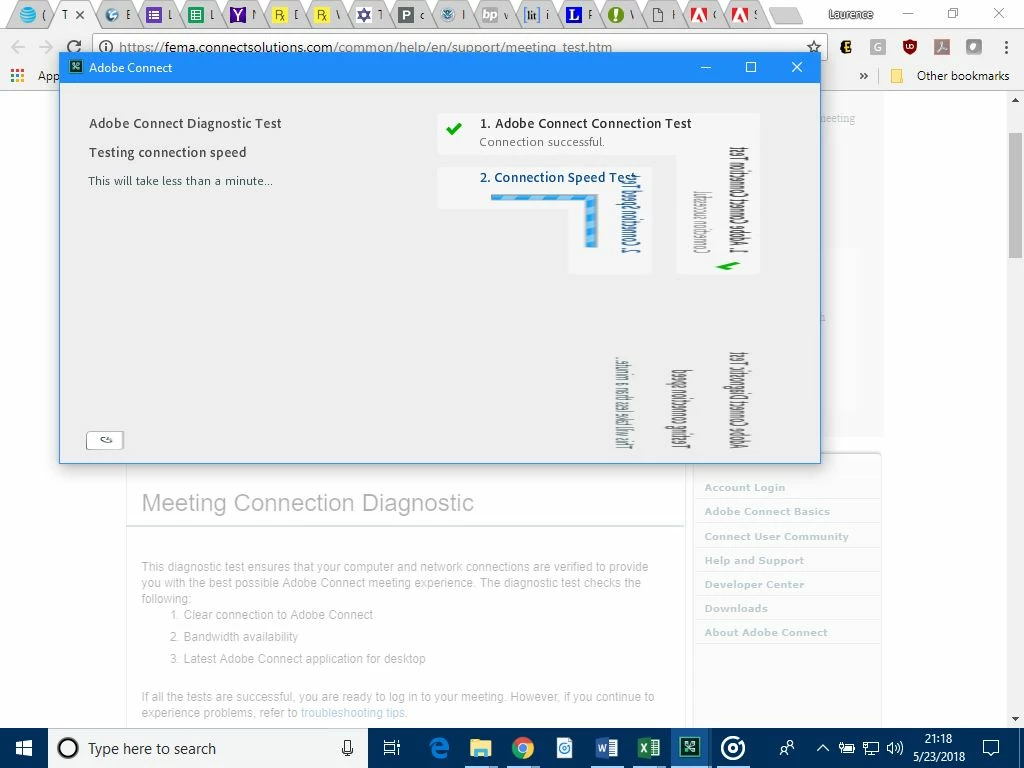Click the page vertical scrollbar thumb
1024x768 pixels.
(1016, 195)
